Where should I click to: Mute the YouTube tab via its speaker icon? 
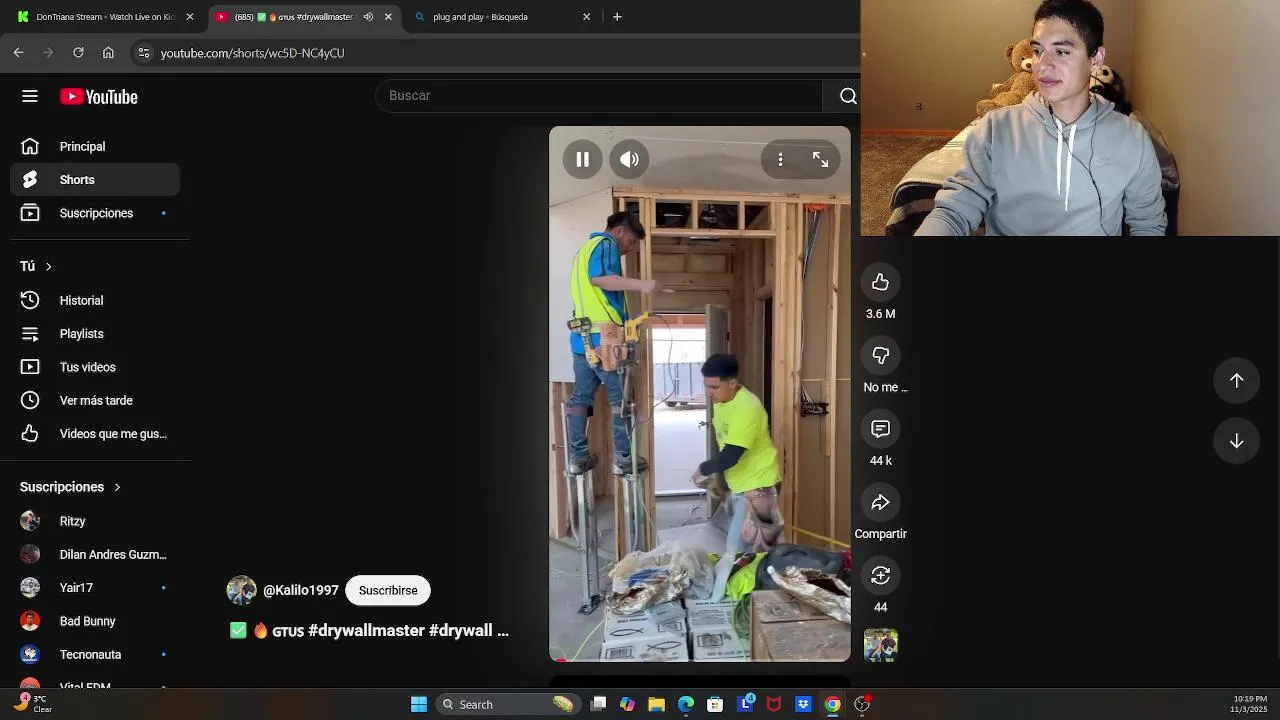pyautogui.click(x=368, y=17)
